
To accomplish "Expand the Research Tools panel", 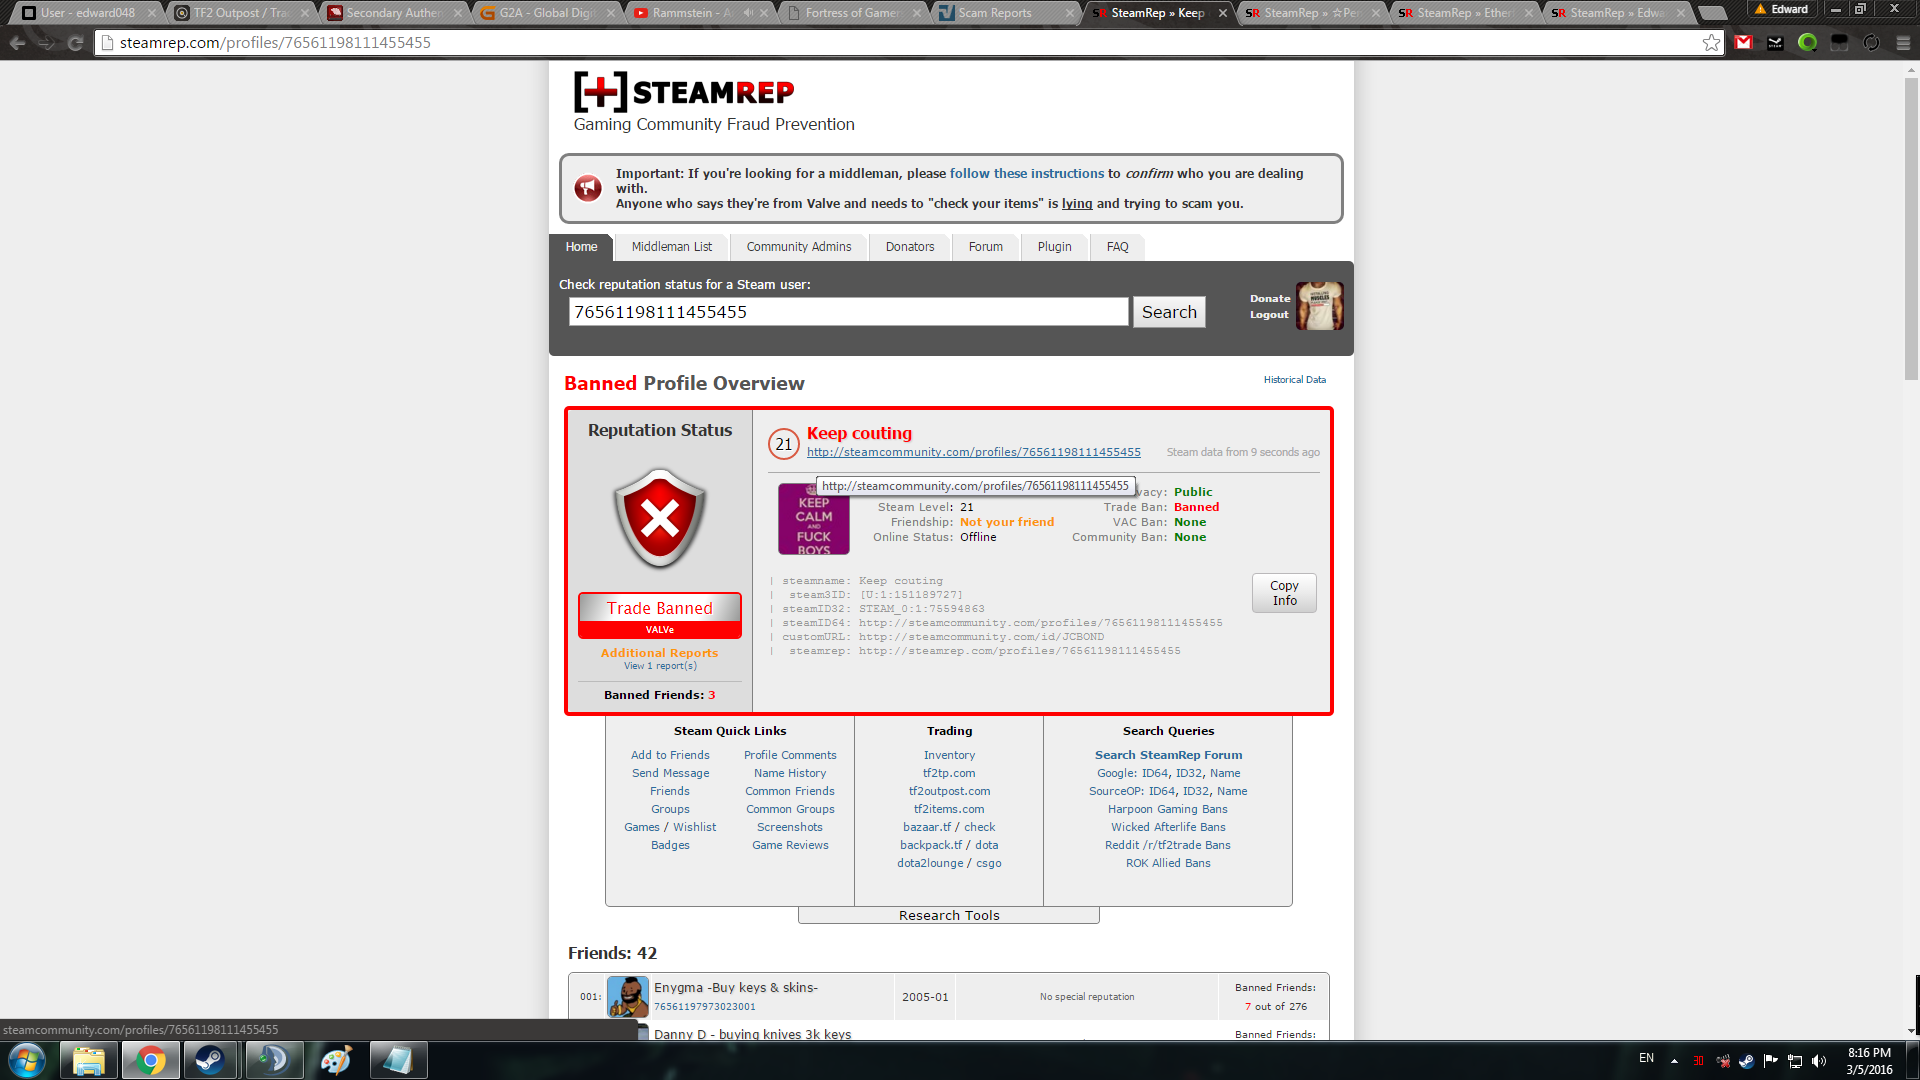I will point(948,916).
